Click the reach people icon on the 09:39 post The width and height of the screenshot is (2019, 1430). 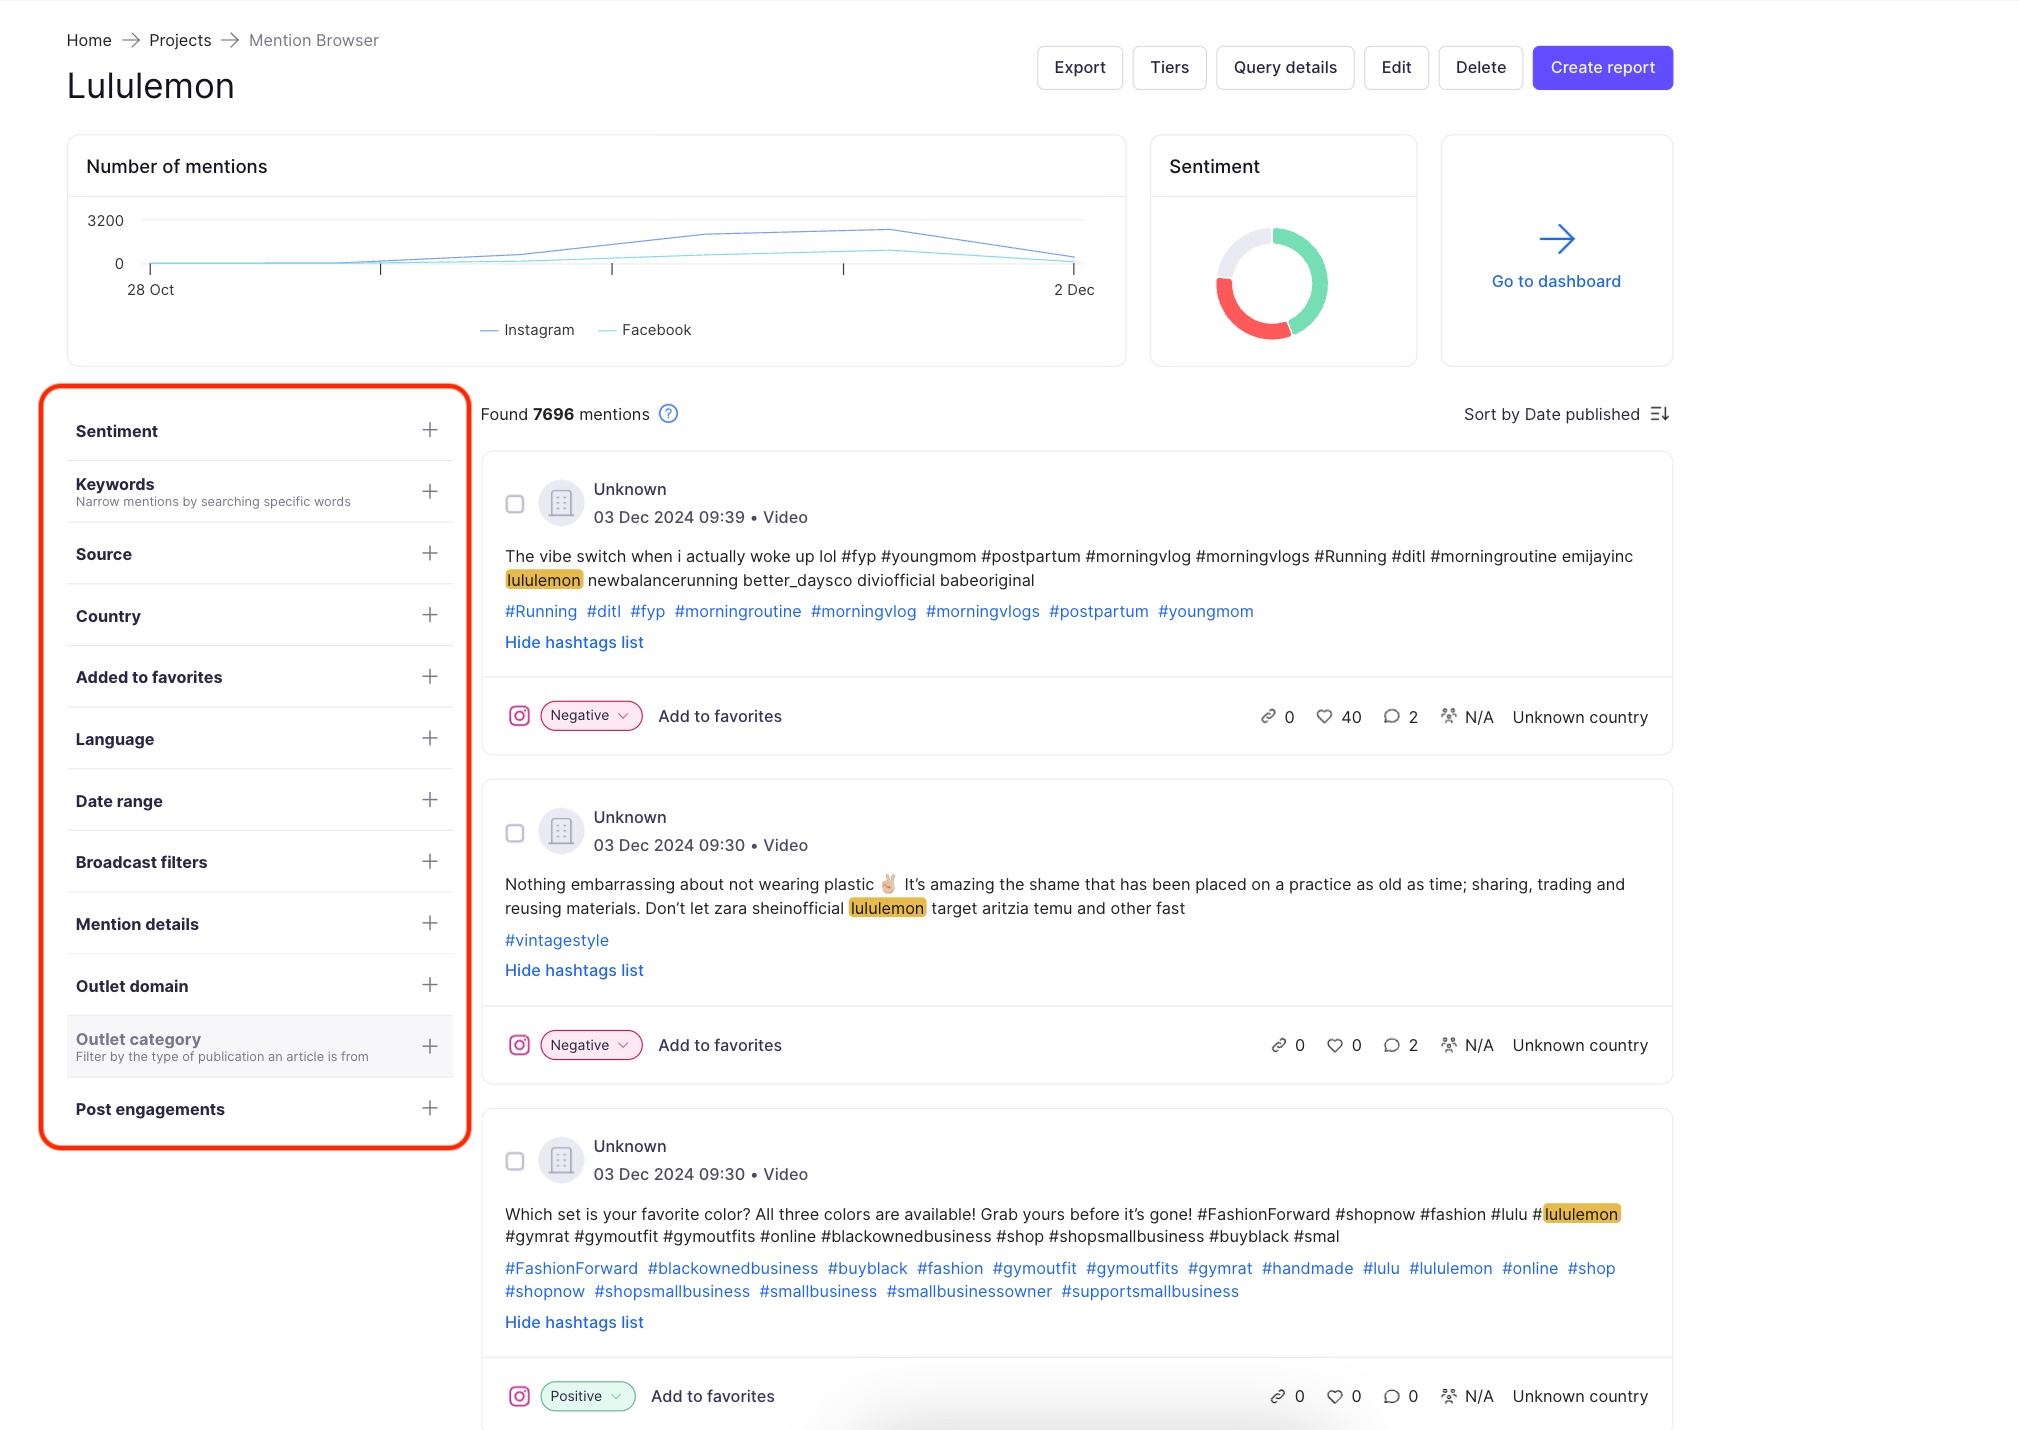pos(1448,716)
